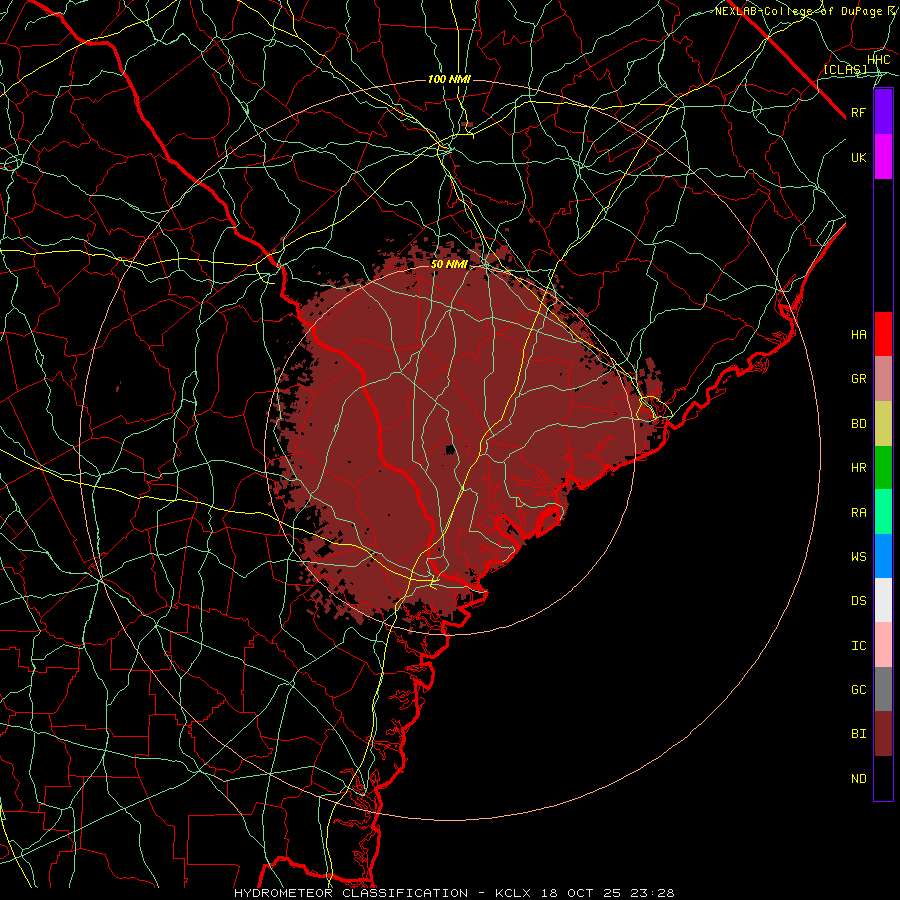Click the UK legend label
Screen dimensions: 900x900
[858, 157]
